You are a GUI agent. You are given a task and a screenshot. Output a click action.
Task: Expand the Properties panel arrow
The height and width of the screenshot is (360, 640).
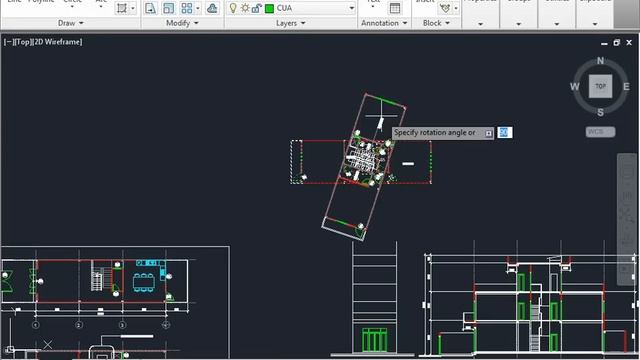click(480, 24)
